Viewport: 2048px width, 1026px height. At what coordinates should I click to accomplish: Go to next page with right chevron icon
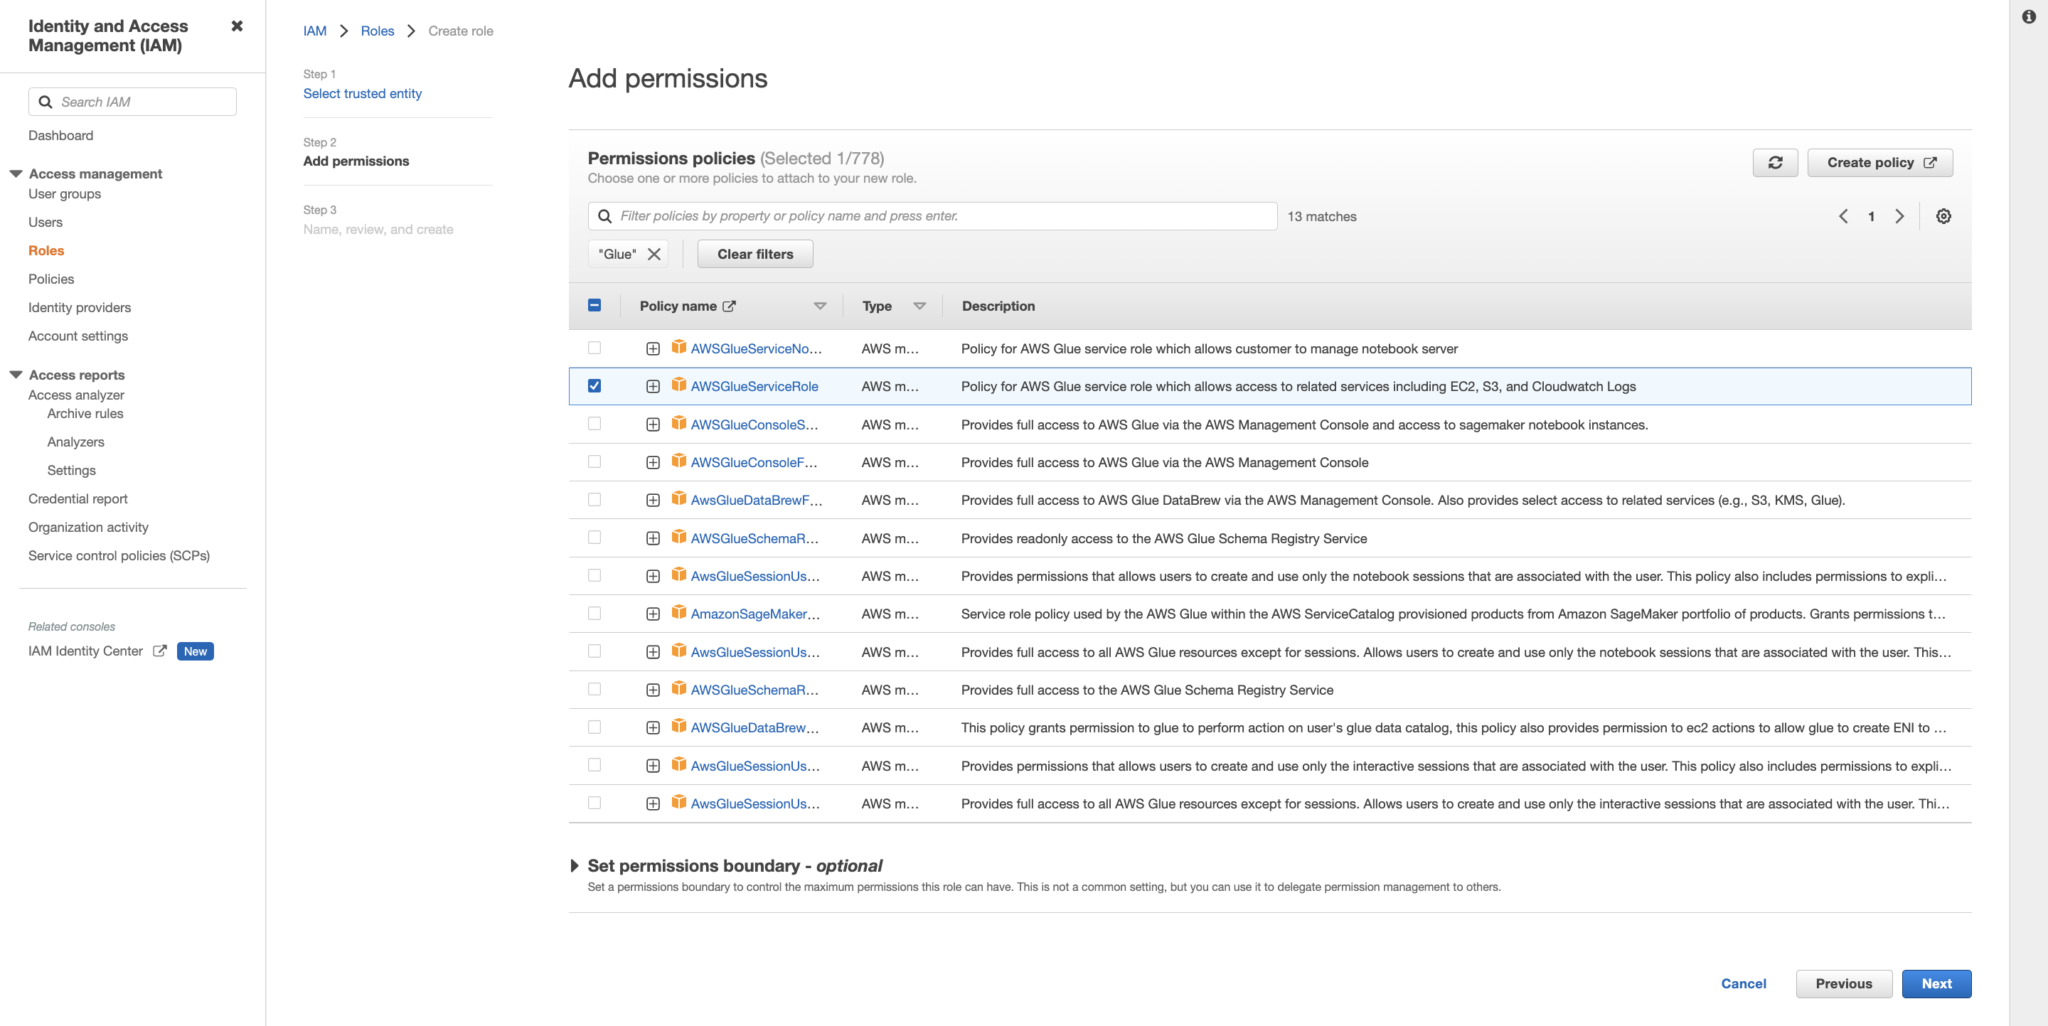pyautogui.click(x=1900, y=216)
